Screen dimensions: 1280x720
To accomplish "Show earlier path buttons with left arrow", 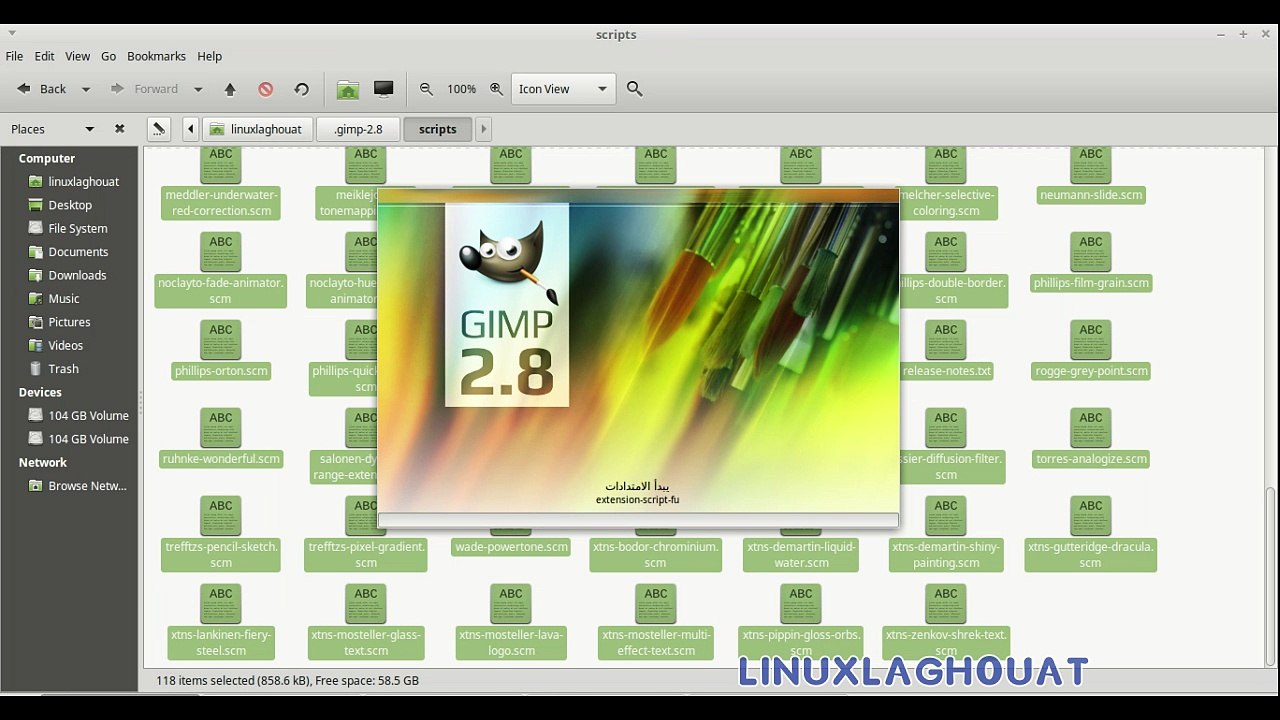I will (190, 129).
